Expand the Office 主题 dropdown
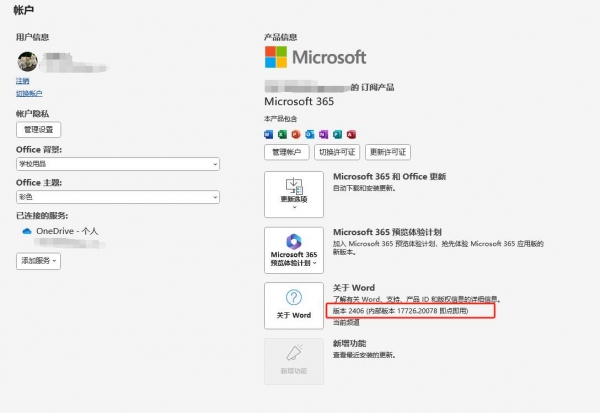This screenshot has height=413, width=600. coord(118,197)
